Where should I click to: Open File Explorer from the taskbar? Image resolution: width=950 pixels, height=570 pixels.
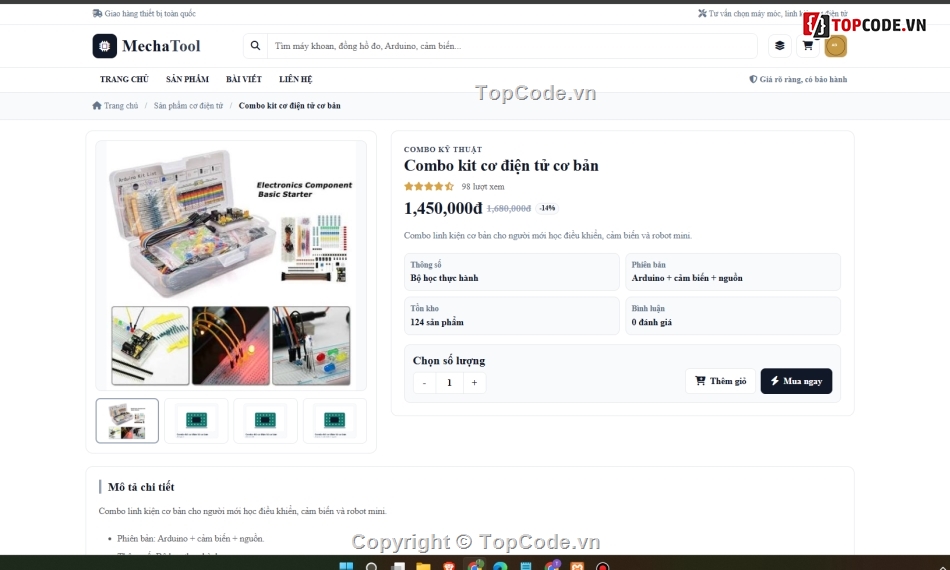click(423, 566)
